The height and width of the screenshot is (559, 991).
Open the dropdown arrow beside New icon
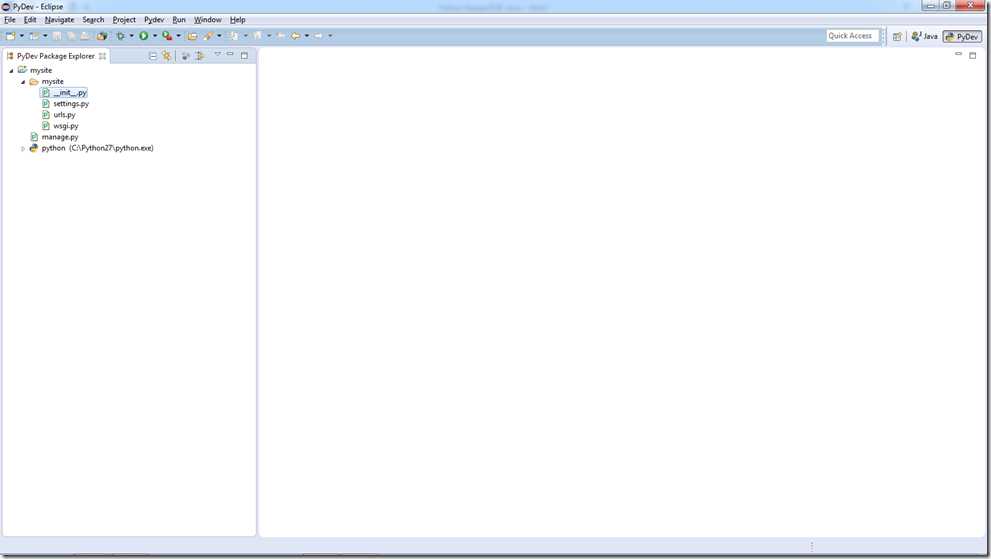pyautogui.click(x=21, y=36)
